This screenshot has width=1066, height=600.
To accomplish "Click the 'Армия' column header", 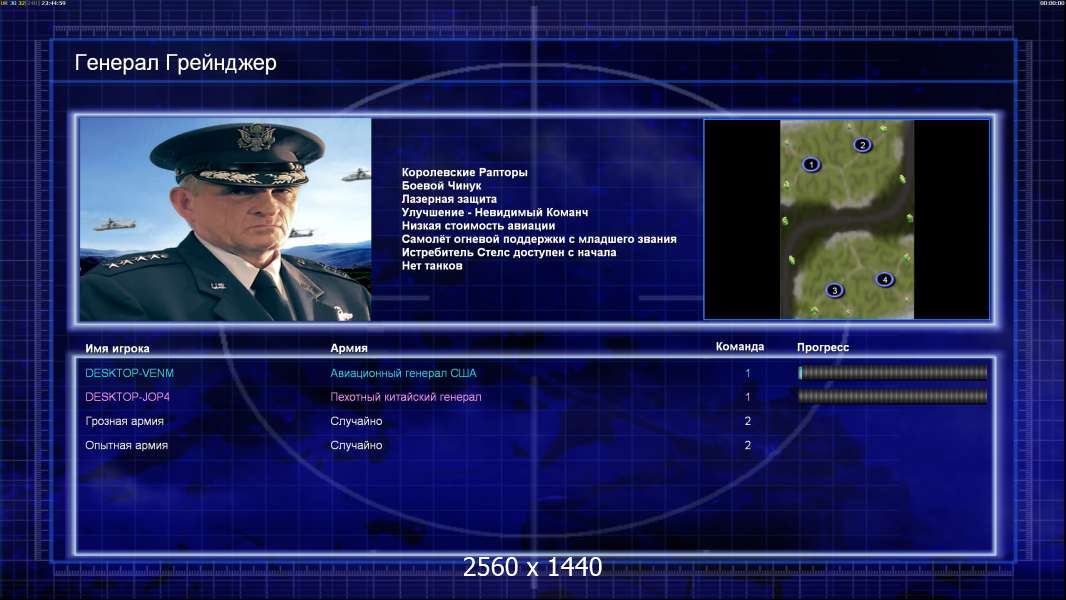I will point(349,348).
